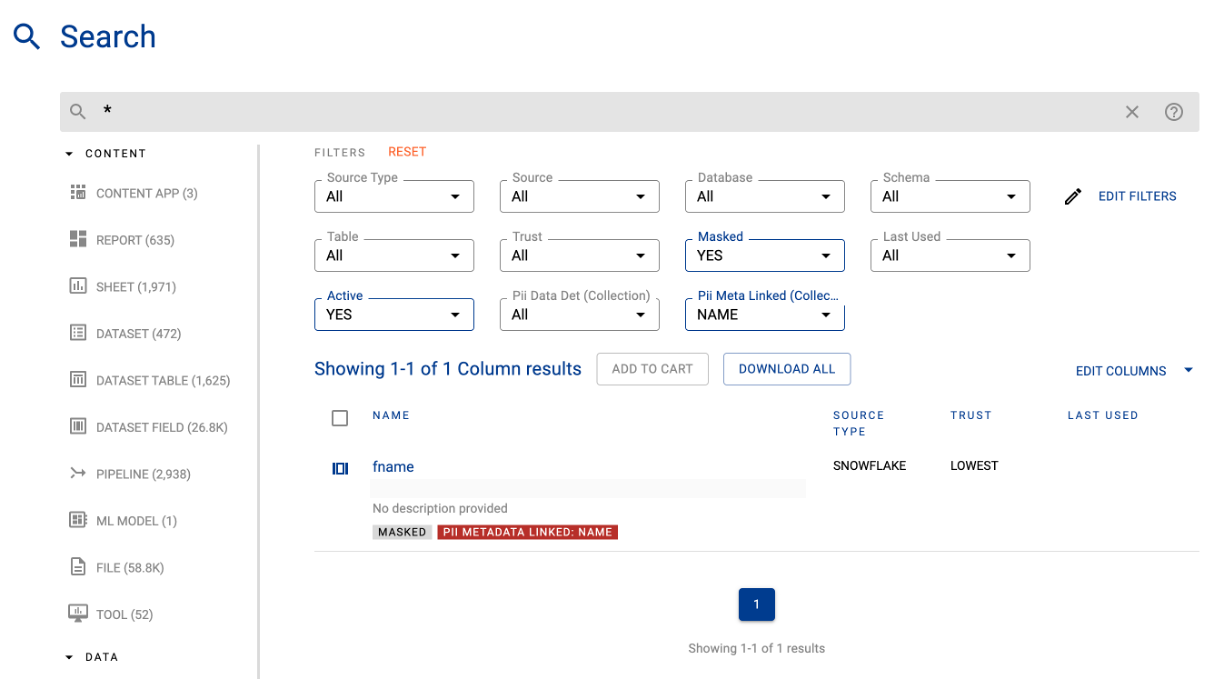Reset all filters
The width and height of the screenshot is (1224, 680).
click(407, 152)
